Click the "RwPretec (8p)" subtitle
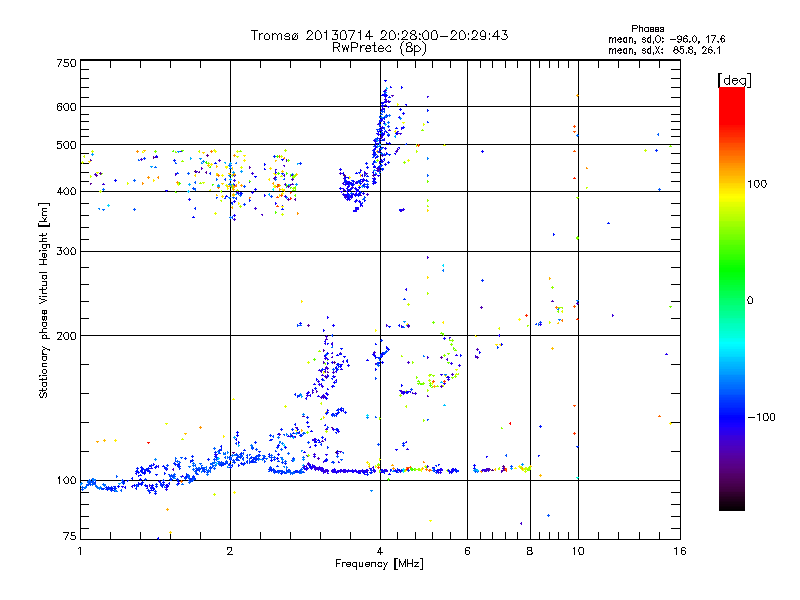 click(379, 48)
